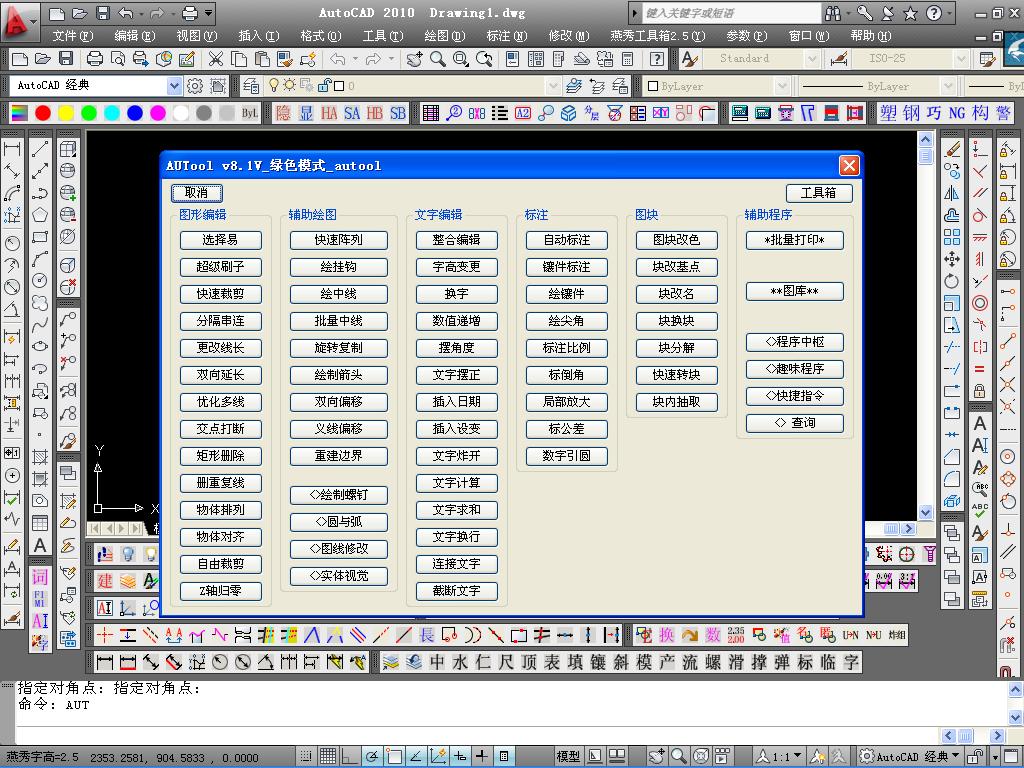Open the 文件(F) menu
The image size is (1024, 768).
click(x=72, y=36)
